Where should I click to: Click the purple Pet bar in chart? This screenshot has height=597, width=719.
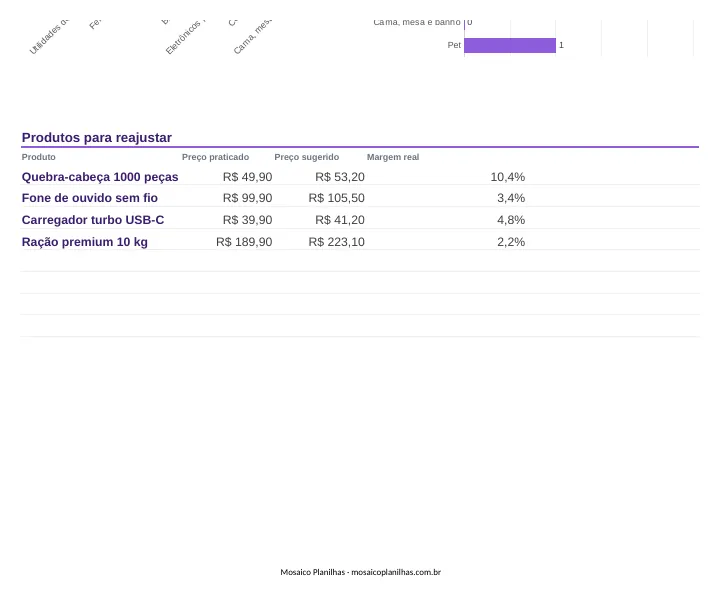point(510,45)
